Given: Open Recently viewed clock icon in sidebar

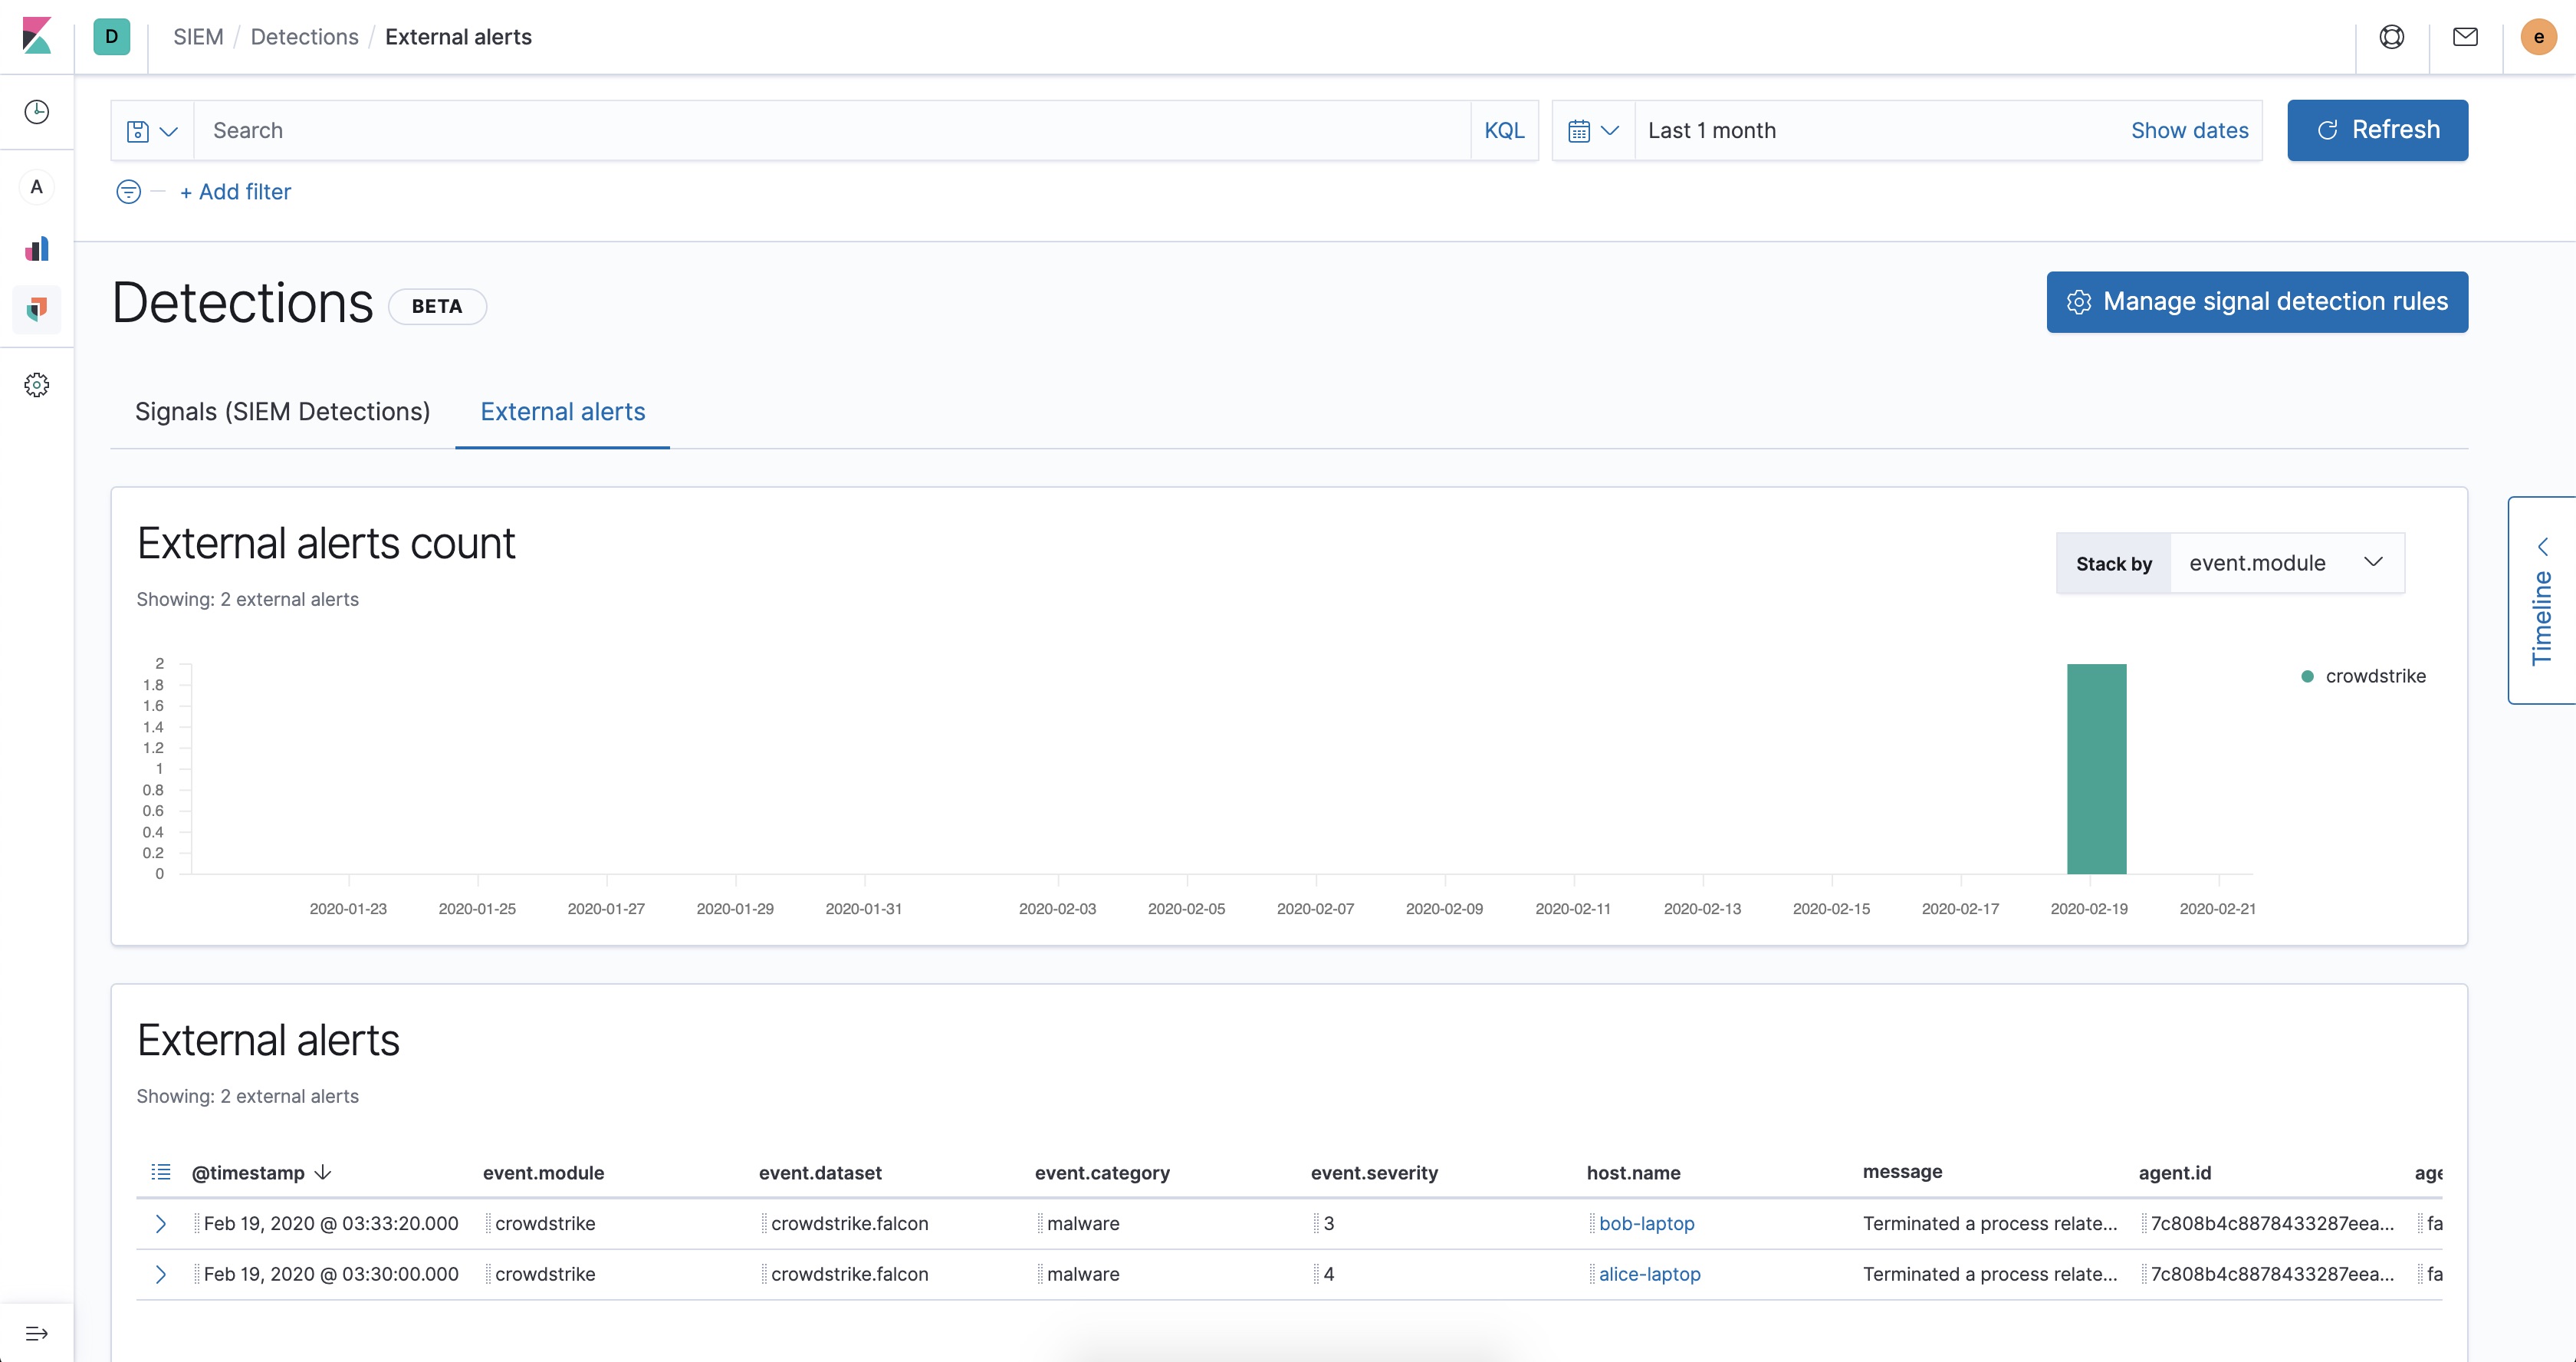Looking at the screenshot, I should (x=37, y=111).
